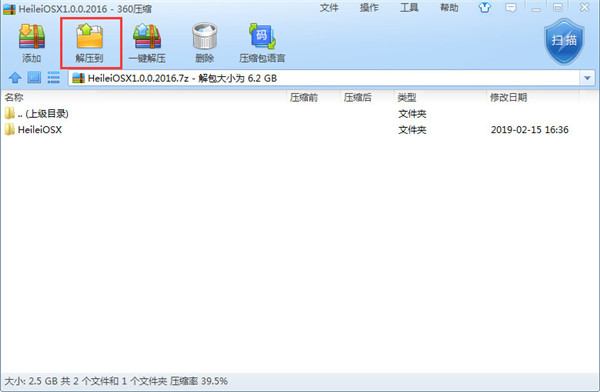Open the 工具 menu
Viewport: 600px width, 392px height.
click(x=409, y=8)
